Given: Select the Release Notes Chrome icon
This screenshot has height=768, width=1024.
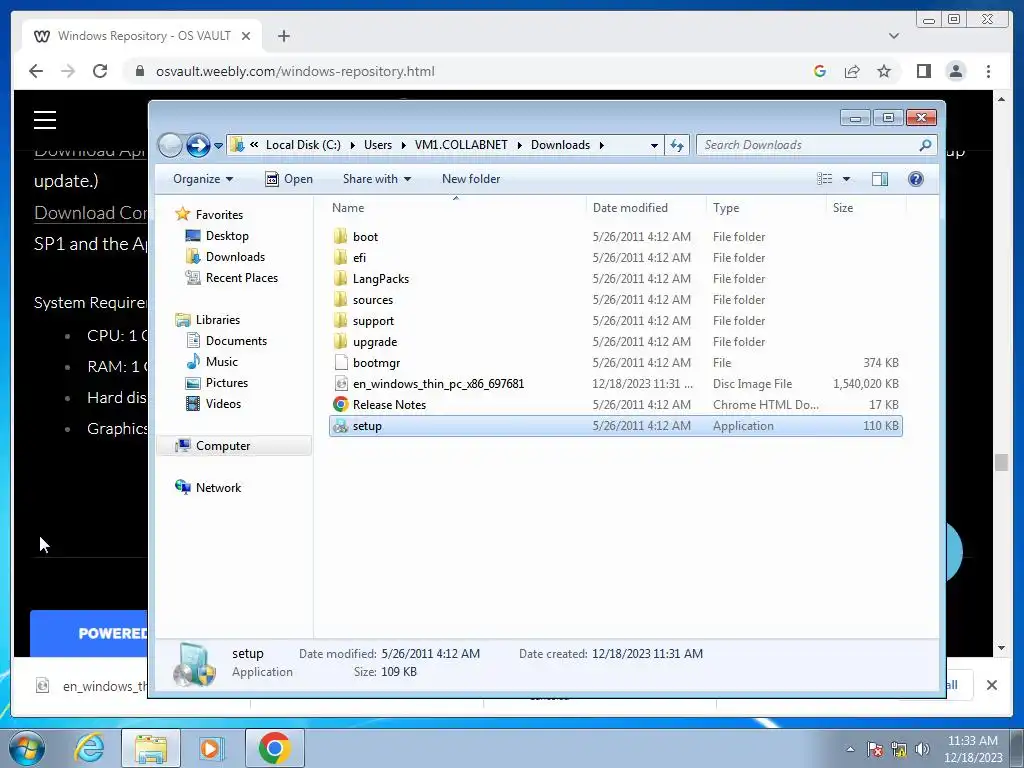Looking at the screenshot, I should click(340, 404).
